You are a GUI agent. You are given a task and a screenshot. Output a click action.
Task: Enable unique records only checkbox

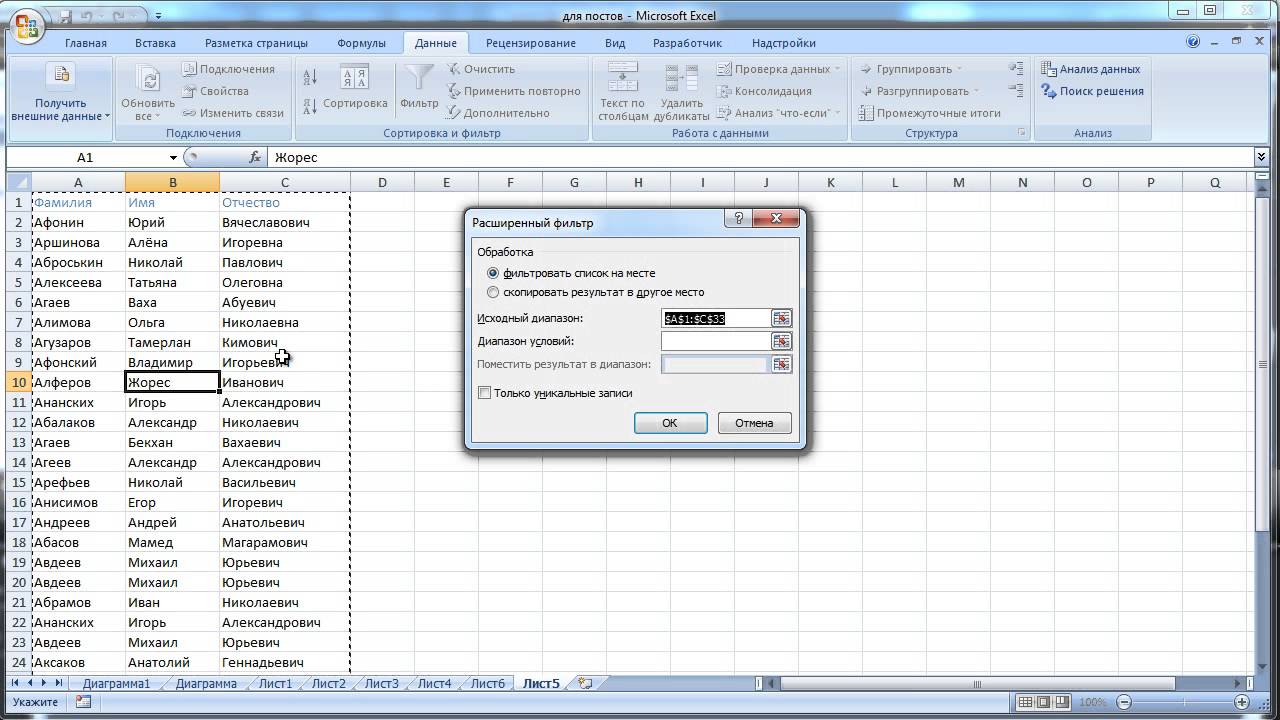click(x=485, y=393)
